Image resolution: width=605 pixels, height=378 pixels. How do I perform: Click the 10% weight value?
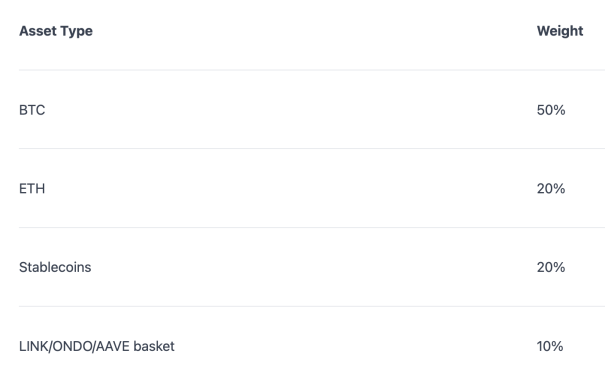[x=550, y=346]
